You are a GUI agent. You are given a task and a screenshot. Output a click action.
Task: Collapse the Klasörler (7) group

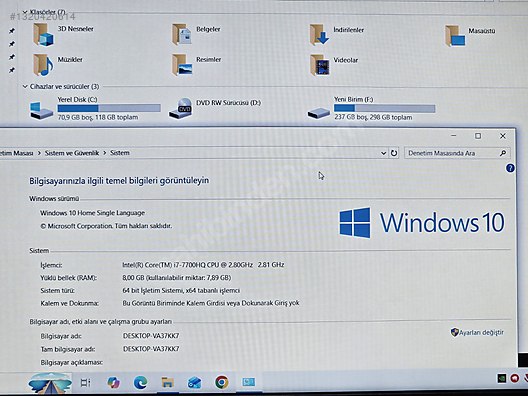pyautogui.click(x=25, y=12)
